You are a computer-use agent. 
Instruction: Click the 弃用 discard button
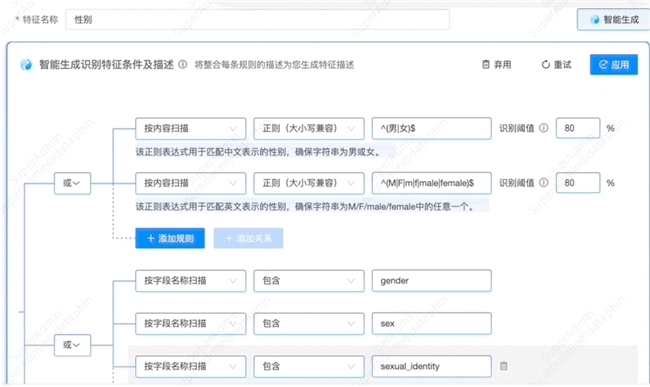coord(497,65)
